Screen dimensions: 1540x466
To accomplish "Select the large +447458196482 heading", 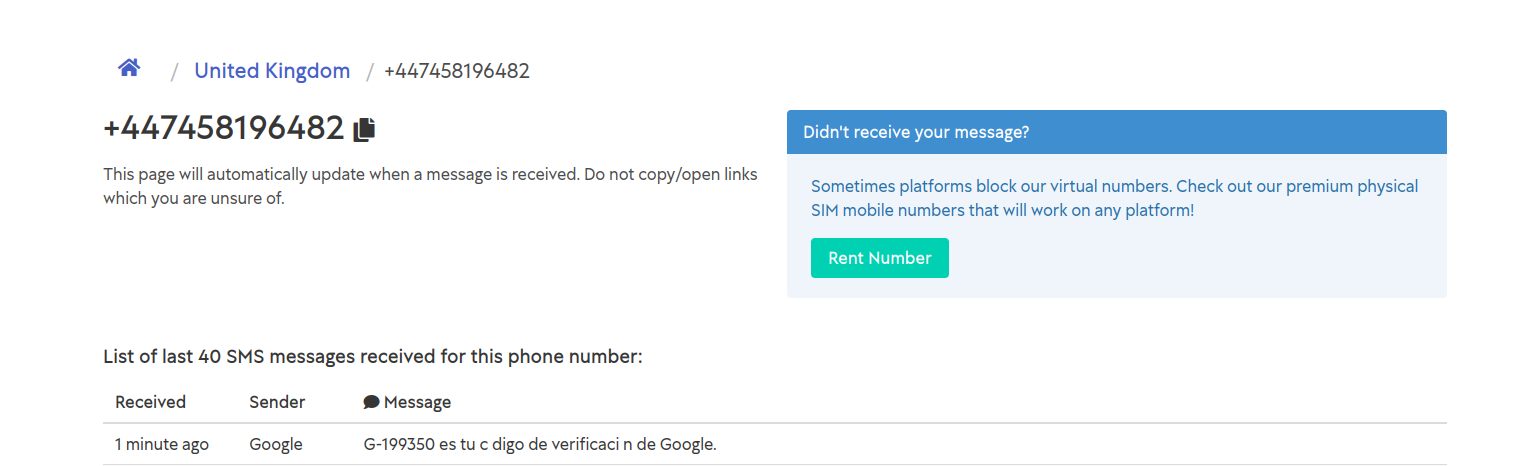I will pyautogui.click(x=224, y=129).
